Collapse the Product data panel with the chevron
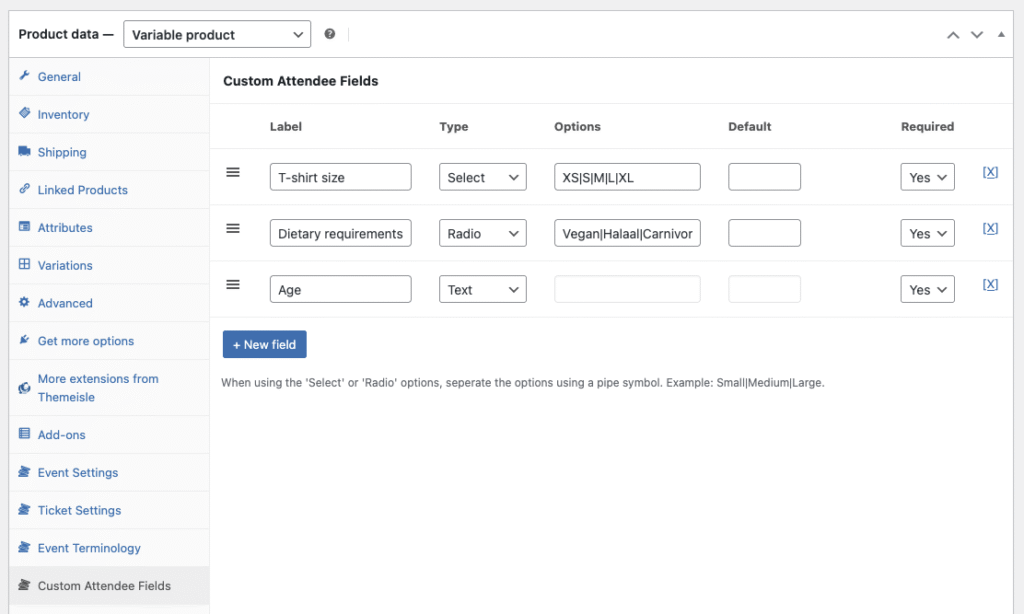 click(1001, 34)
